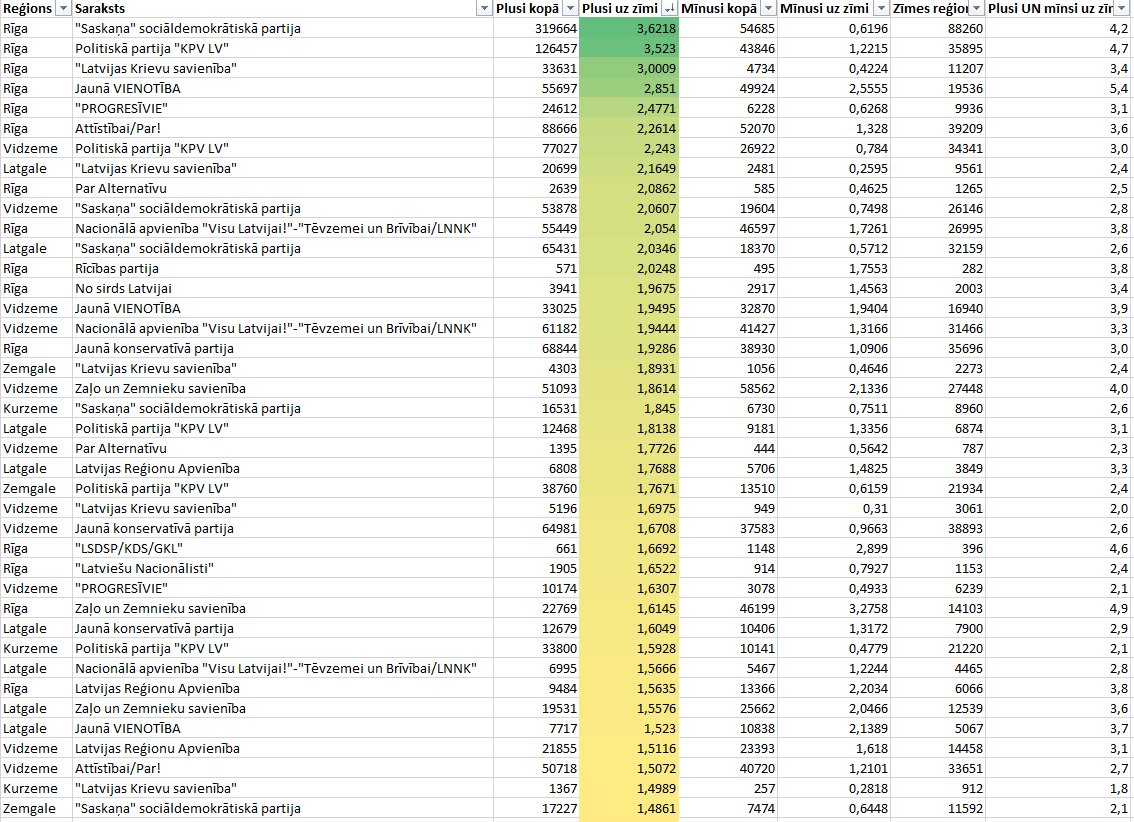
Task: Select the Reģions header cell text
Action: pyautogui.click(x=27, y=9)
